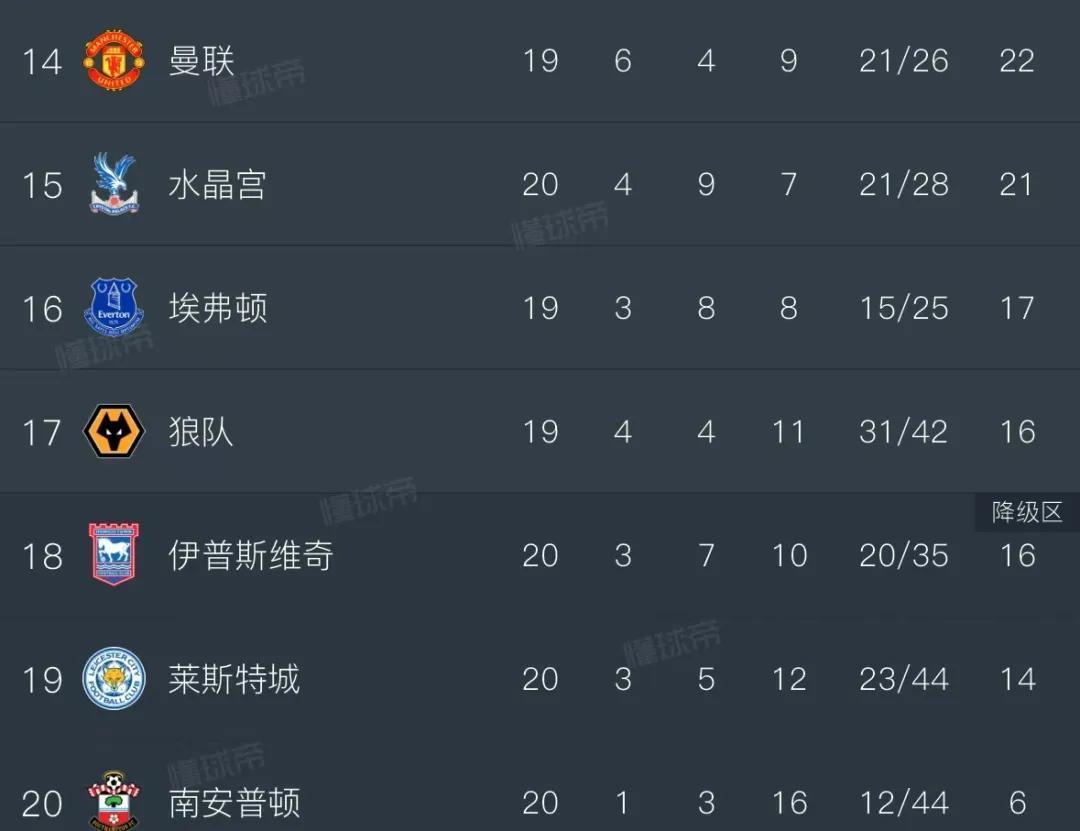
Task: Click Everton's matches played value 19
Action: 540,308
